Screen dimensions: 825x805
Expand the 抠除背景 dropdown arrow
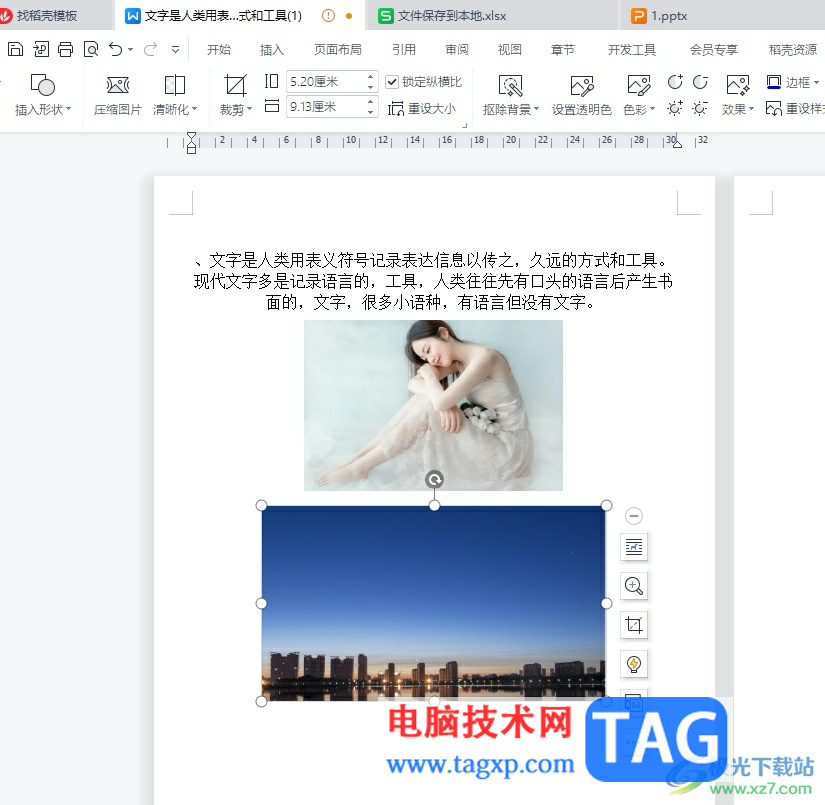click(537, 109)
